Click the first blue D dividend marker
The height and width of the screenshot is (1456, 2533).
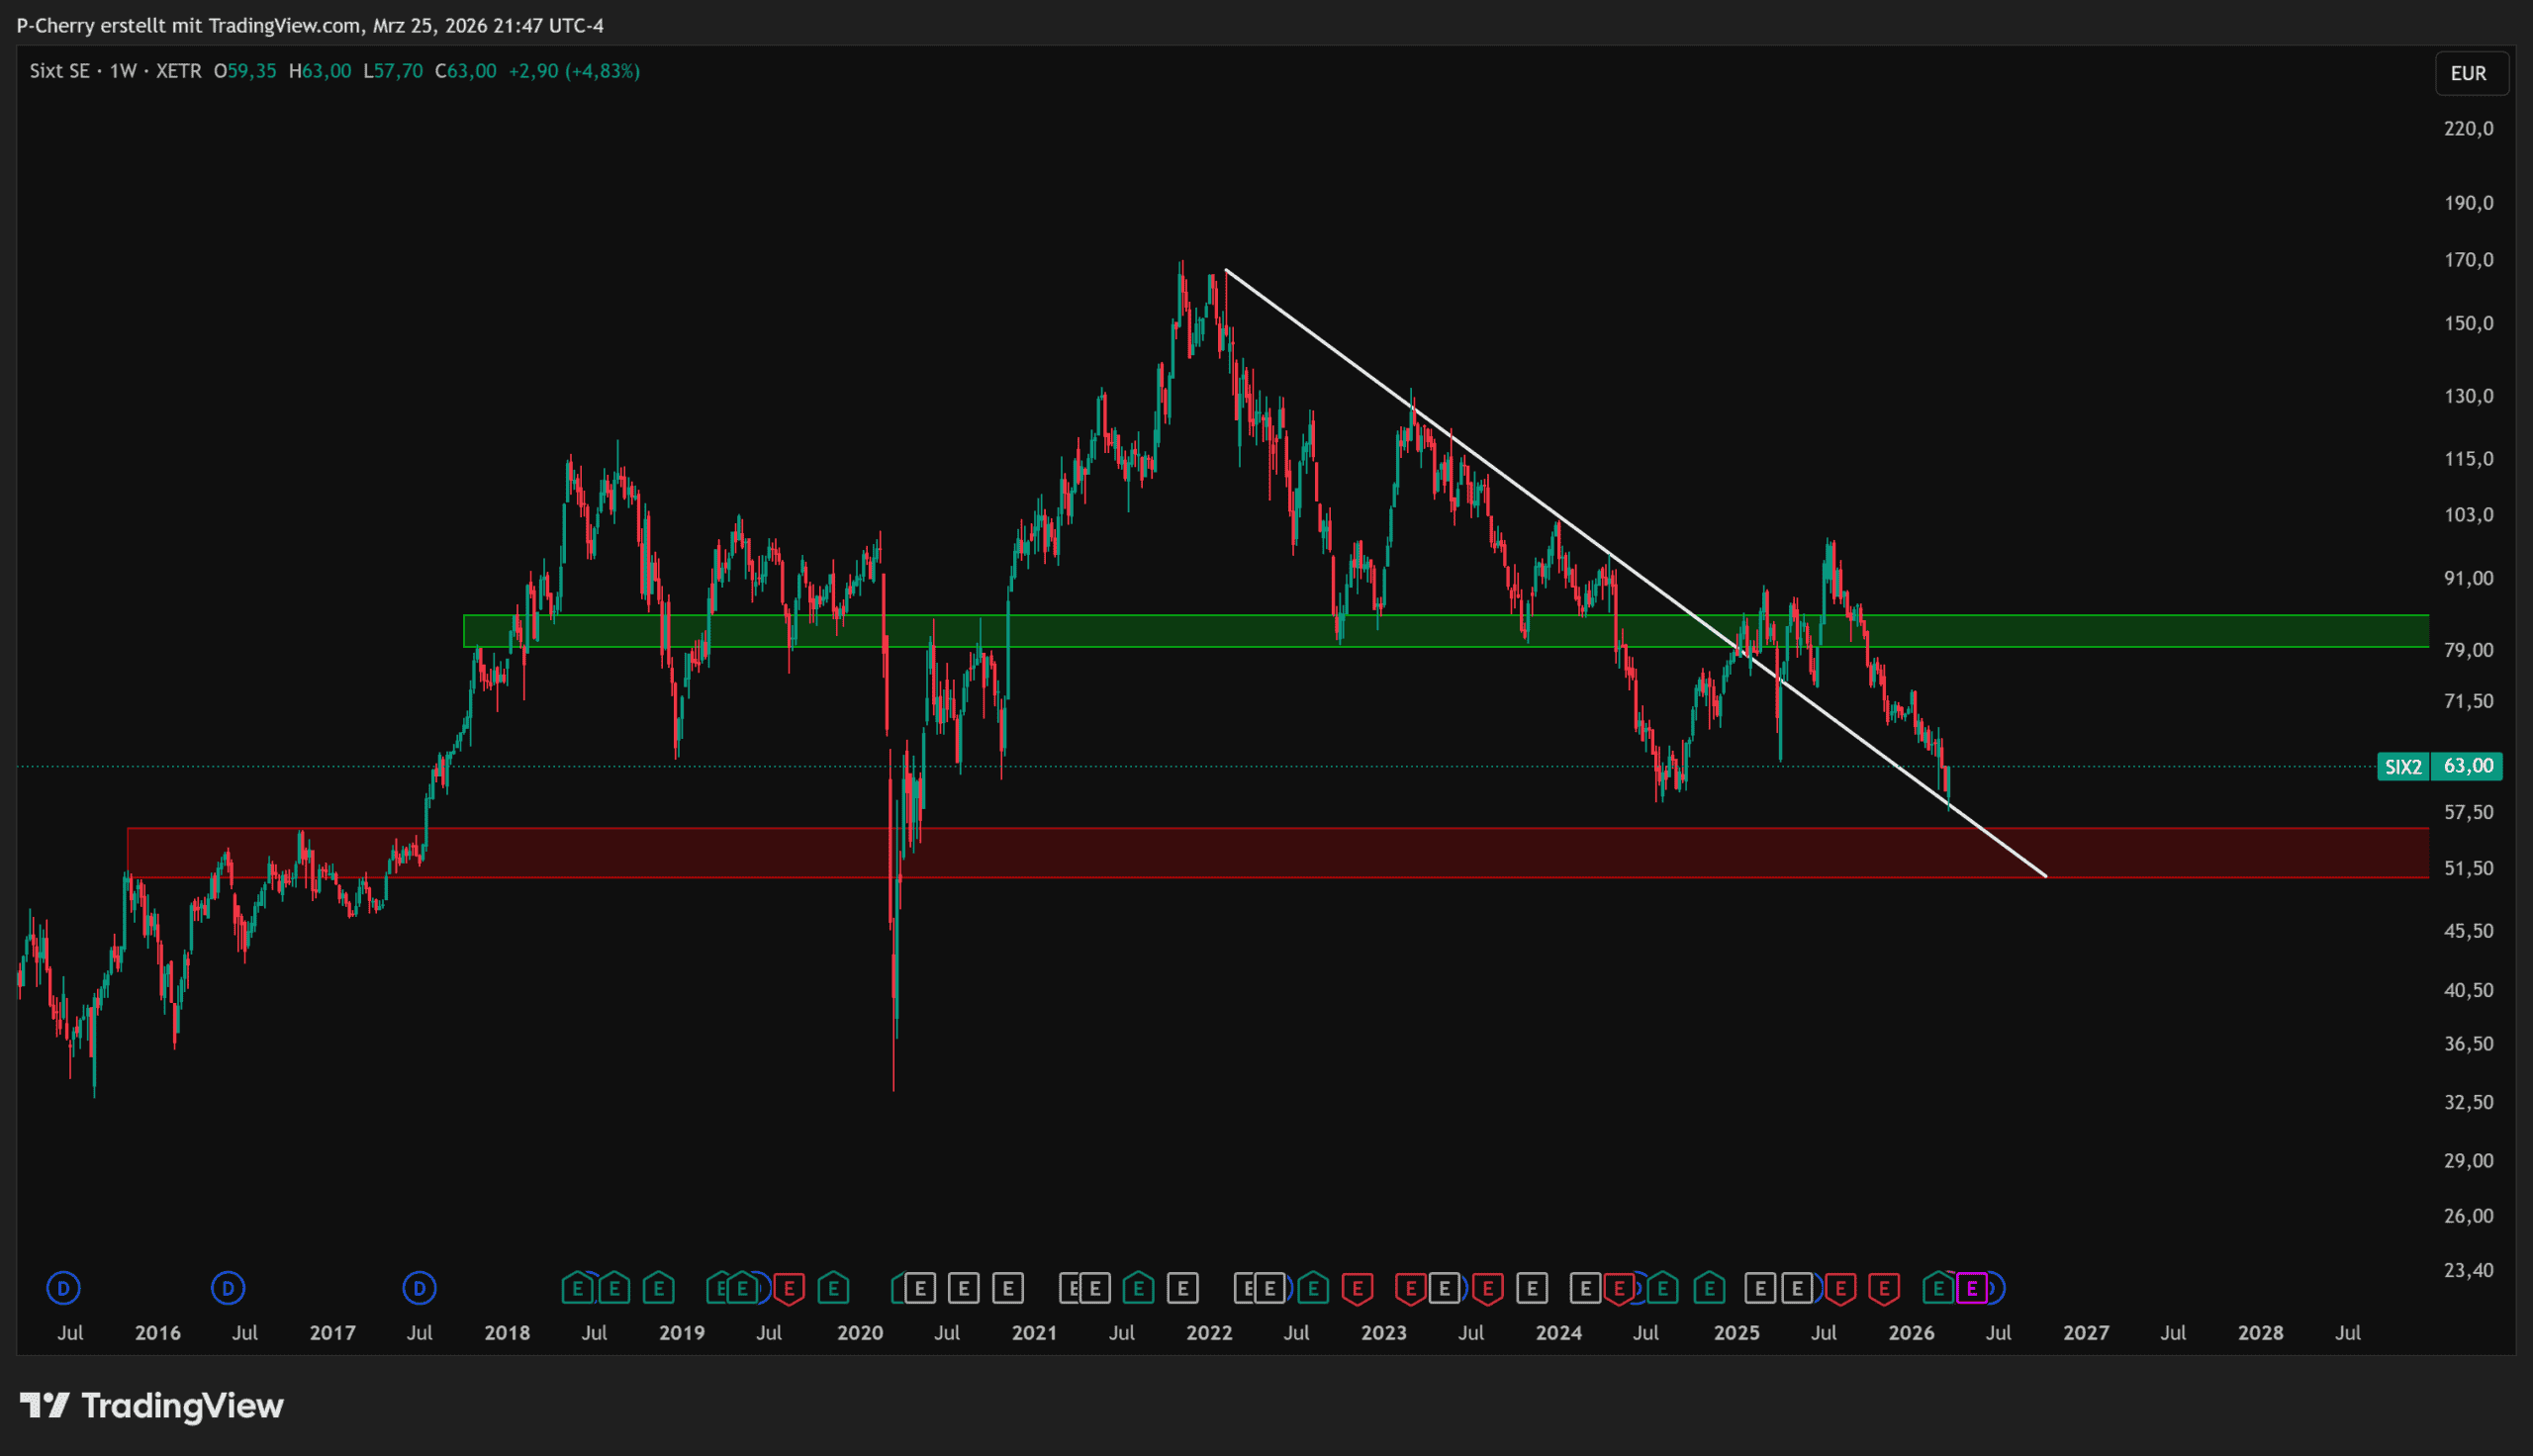tap(63, 1288)
